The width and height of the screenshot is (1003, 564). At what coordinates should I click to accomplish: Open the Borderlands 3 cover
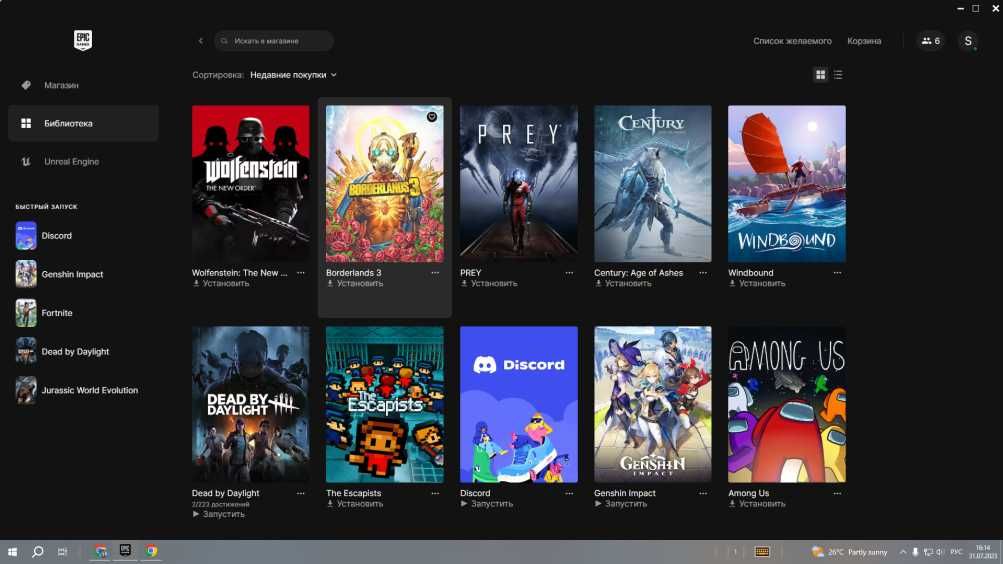coord(384,184)
